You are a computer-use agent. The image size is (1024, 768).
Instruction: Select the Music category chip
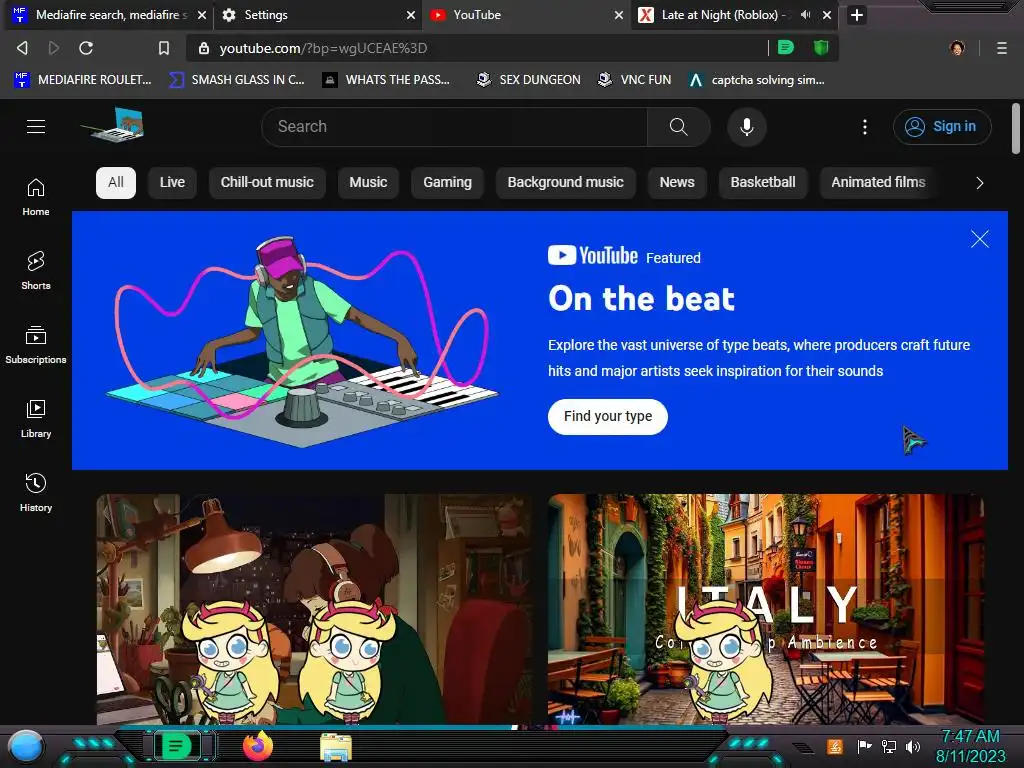pos(368,182)
